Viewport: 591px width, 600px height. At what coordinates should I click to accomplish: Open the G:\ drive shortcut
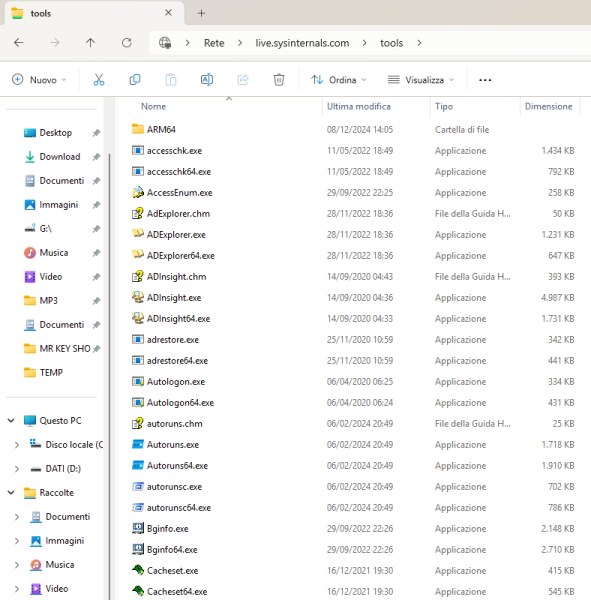(x=46, y=228)
